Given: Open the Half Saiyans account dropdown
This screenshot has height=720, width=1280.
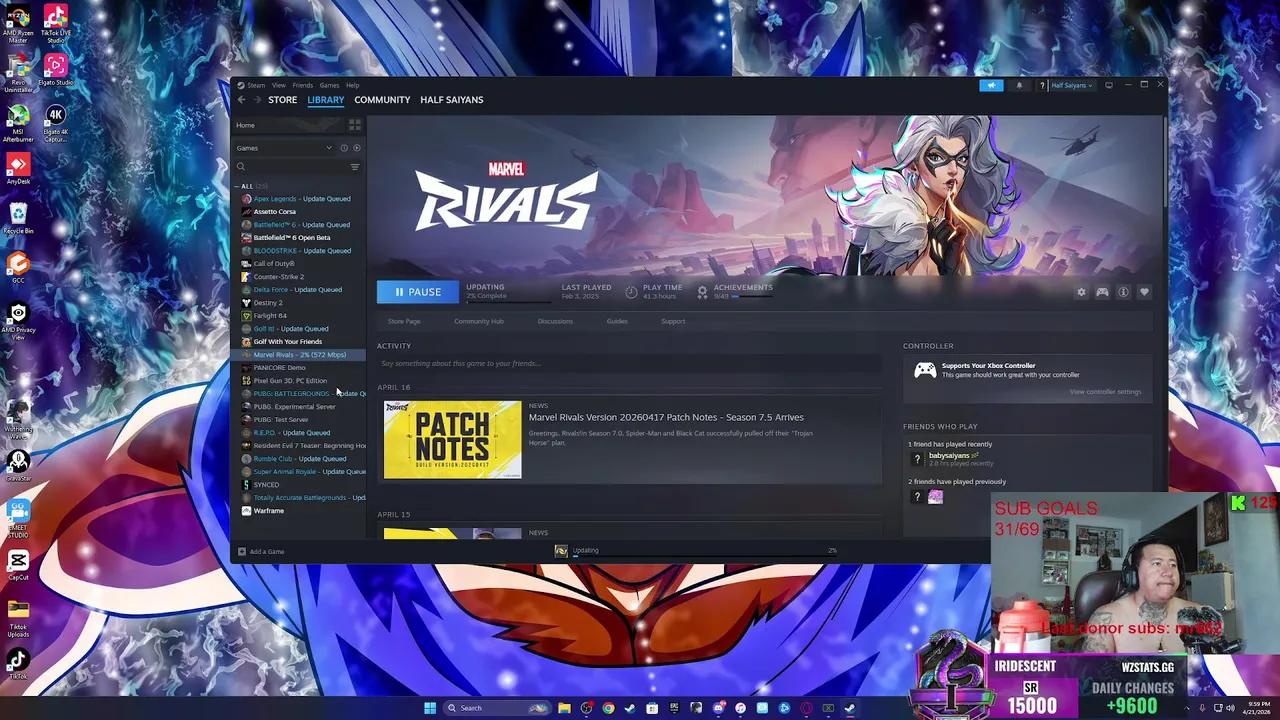Looking at the screenshot, I should click(x=1070, y=85).
